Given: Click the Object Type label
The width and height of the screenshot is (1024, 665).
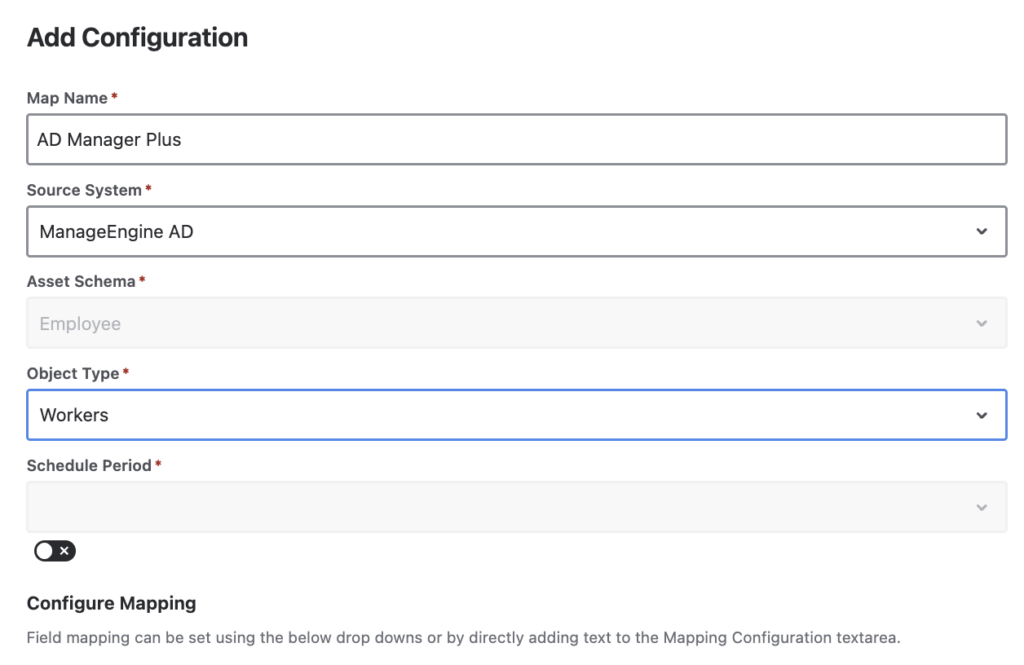Looking at the screenshot, I should click(73, 373).
